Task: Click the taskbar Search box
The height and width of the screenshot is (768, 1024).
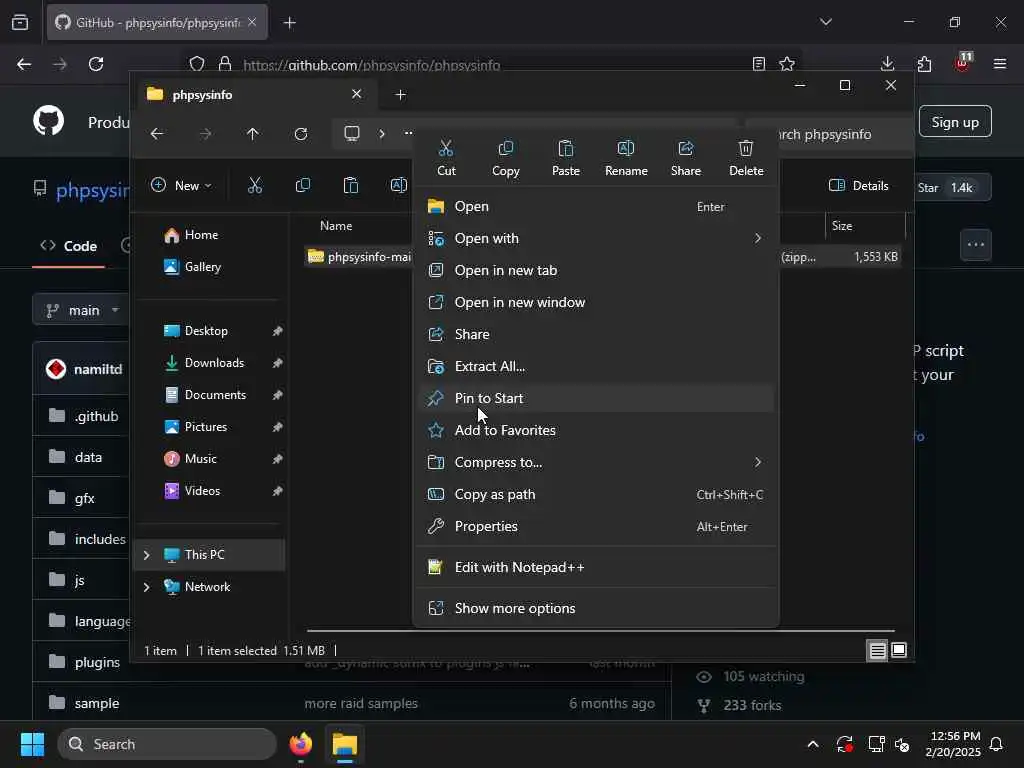Action: (167, 744)
